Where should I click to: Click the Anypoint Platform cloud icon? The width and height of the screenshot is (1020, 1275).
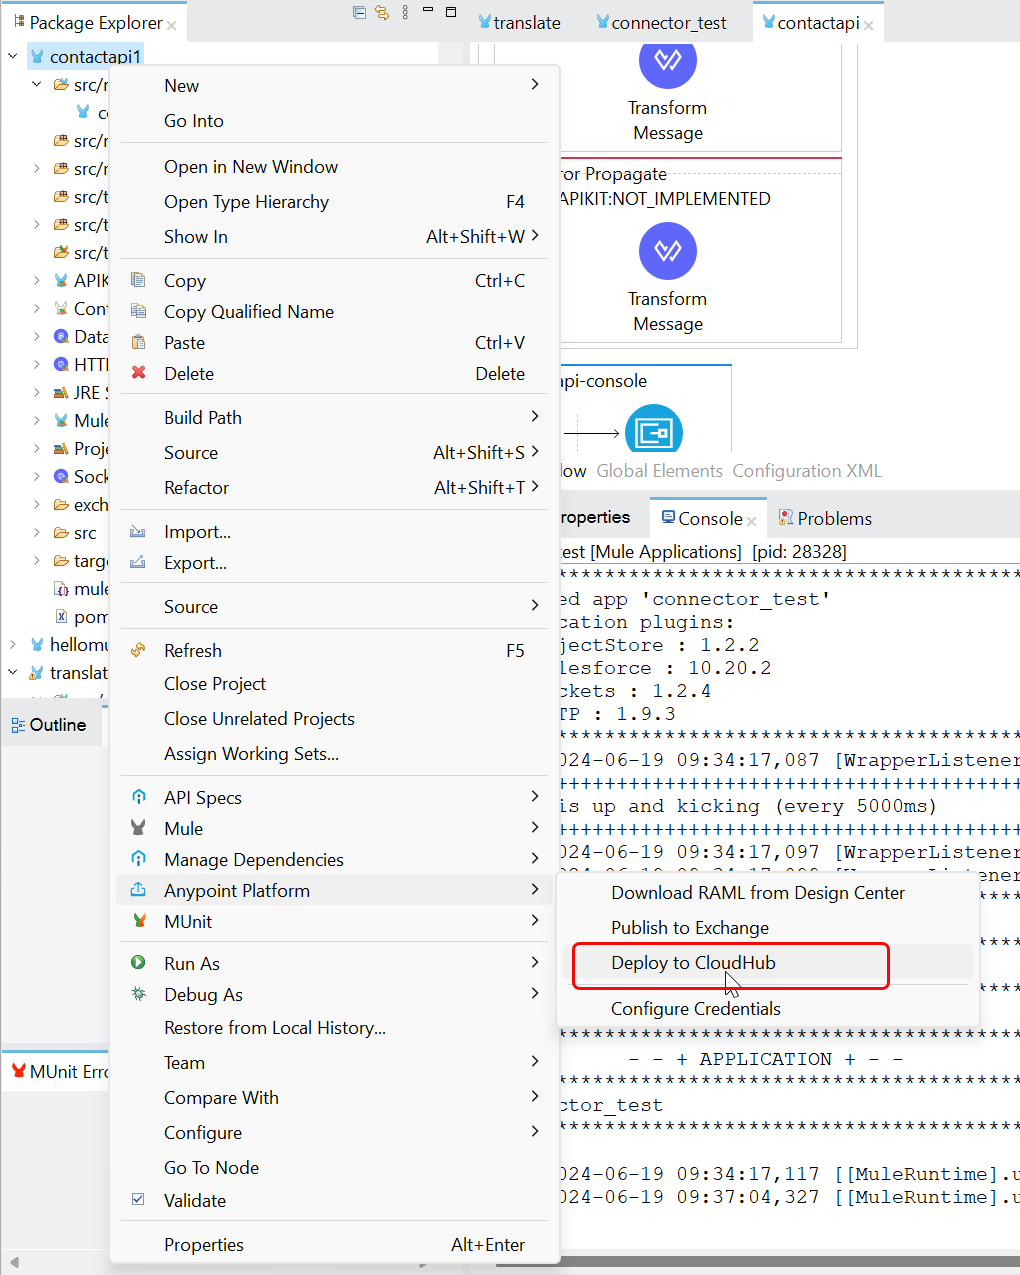(140, 890)
